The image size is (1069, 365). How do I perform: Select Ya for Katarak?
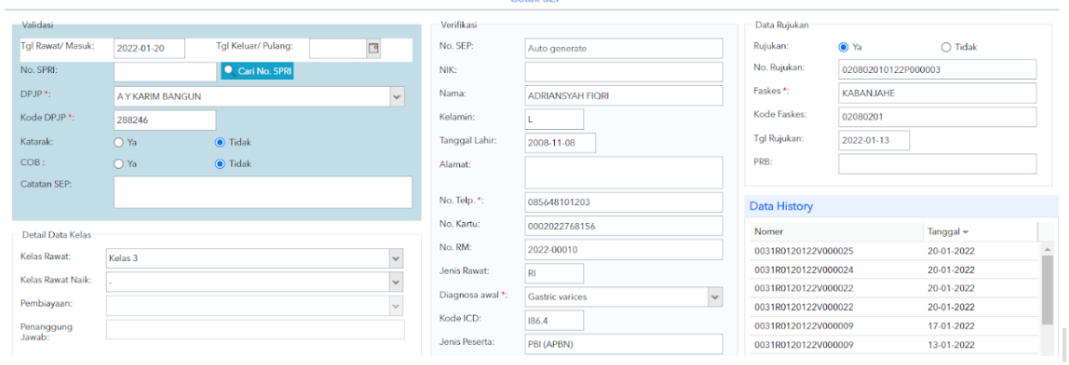tap(119, 143)
